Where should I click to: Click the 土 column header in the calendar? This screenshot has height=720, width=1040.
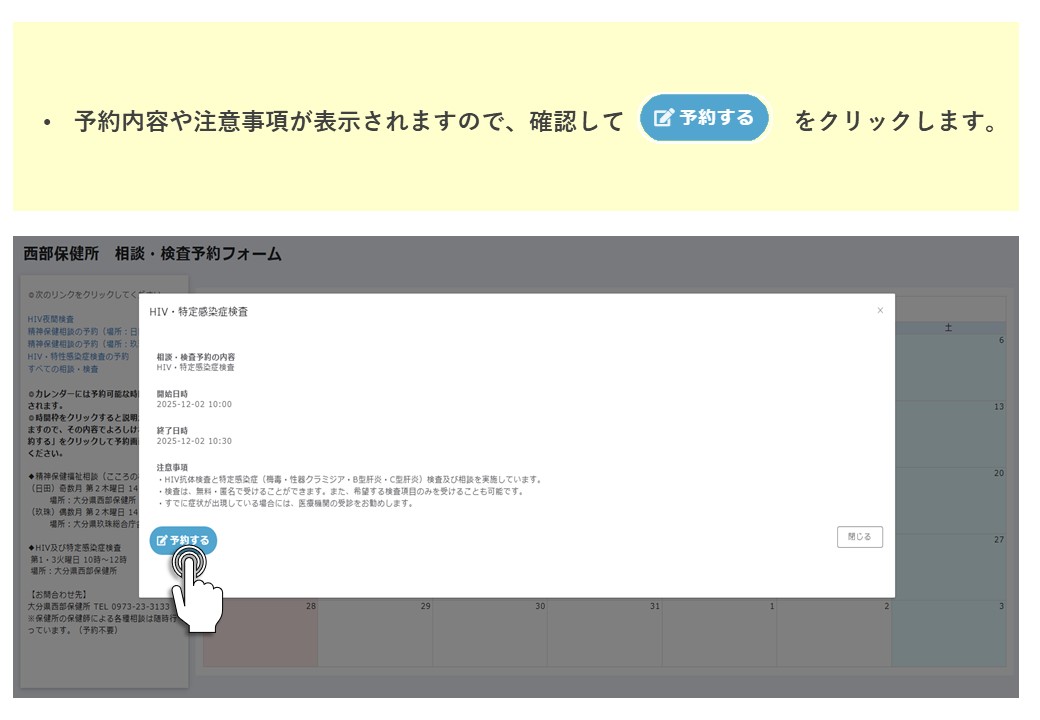[x=949, y=328]
